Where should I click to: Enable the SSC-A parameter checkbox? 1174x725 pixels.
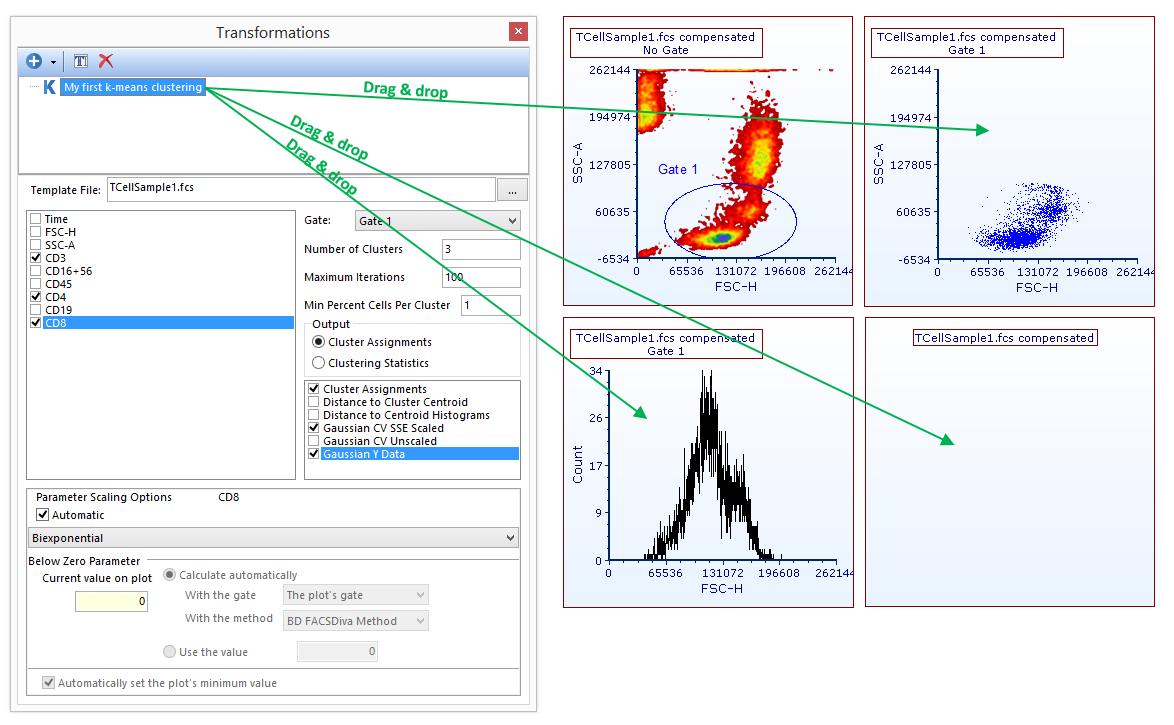37,245
